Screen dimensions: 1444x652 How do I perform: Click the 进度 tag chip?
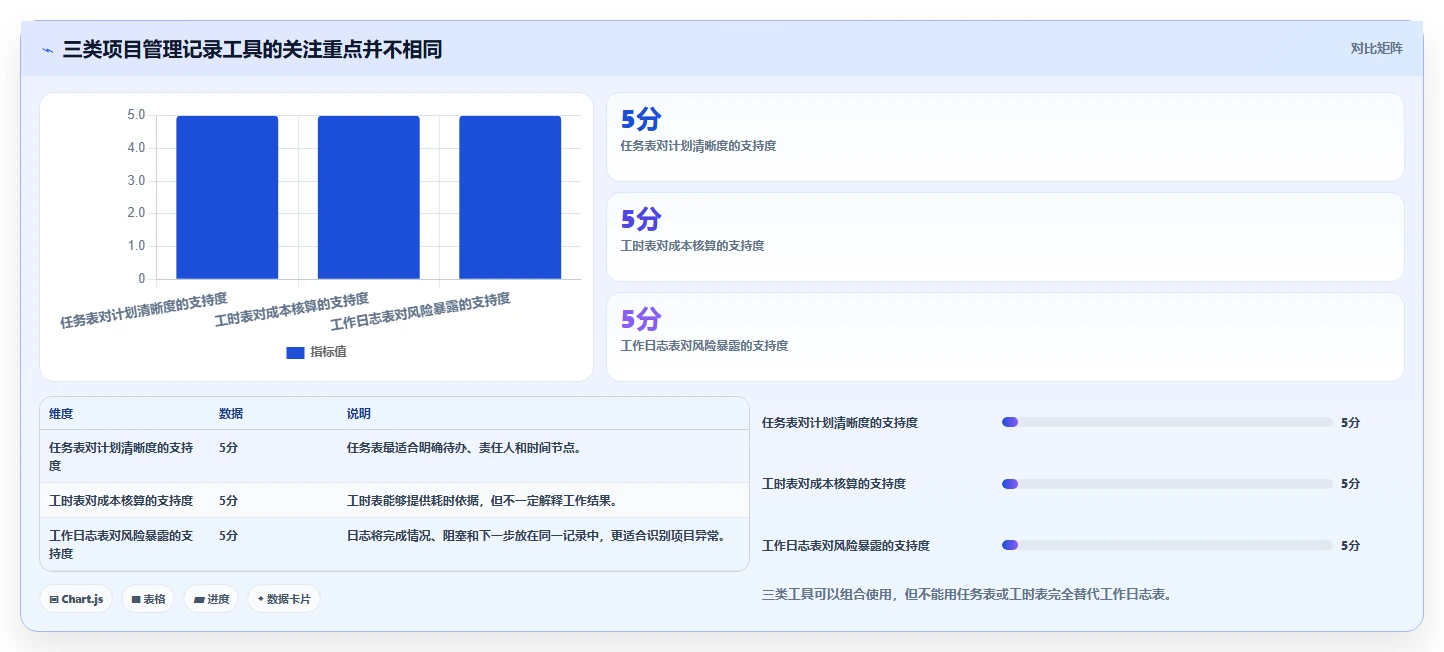pos(211,599)
